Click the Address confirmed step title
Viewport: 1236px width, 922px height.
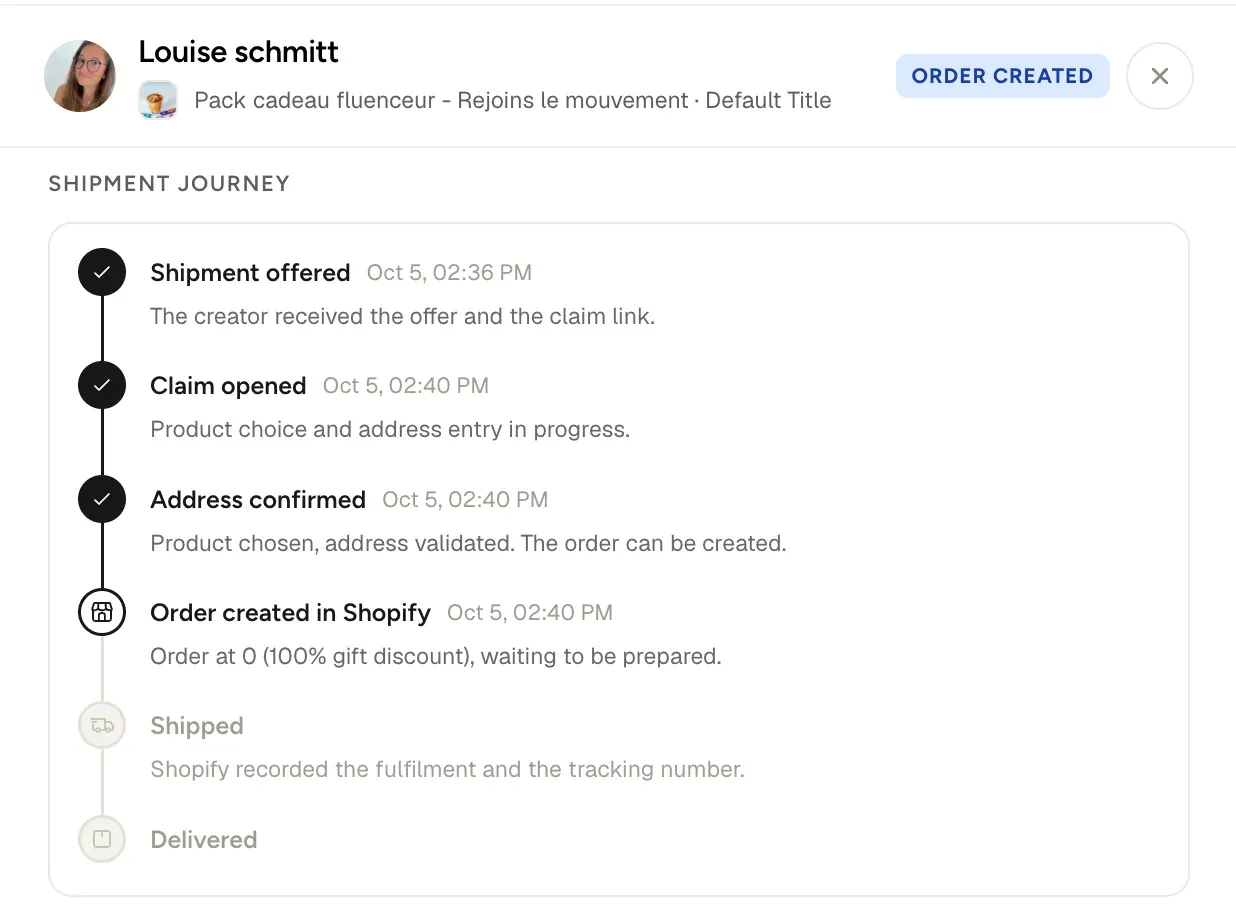pos(258,499)
